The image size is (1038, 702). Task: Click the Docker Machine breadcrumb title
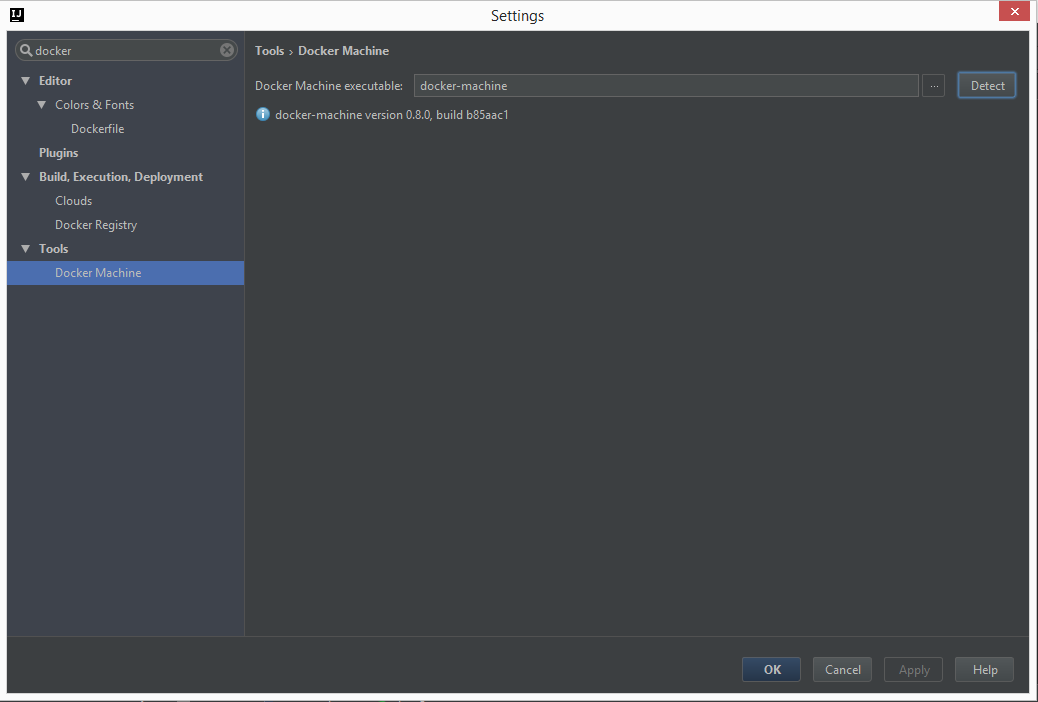[344, 51]
